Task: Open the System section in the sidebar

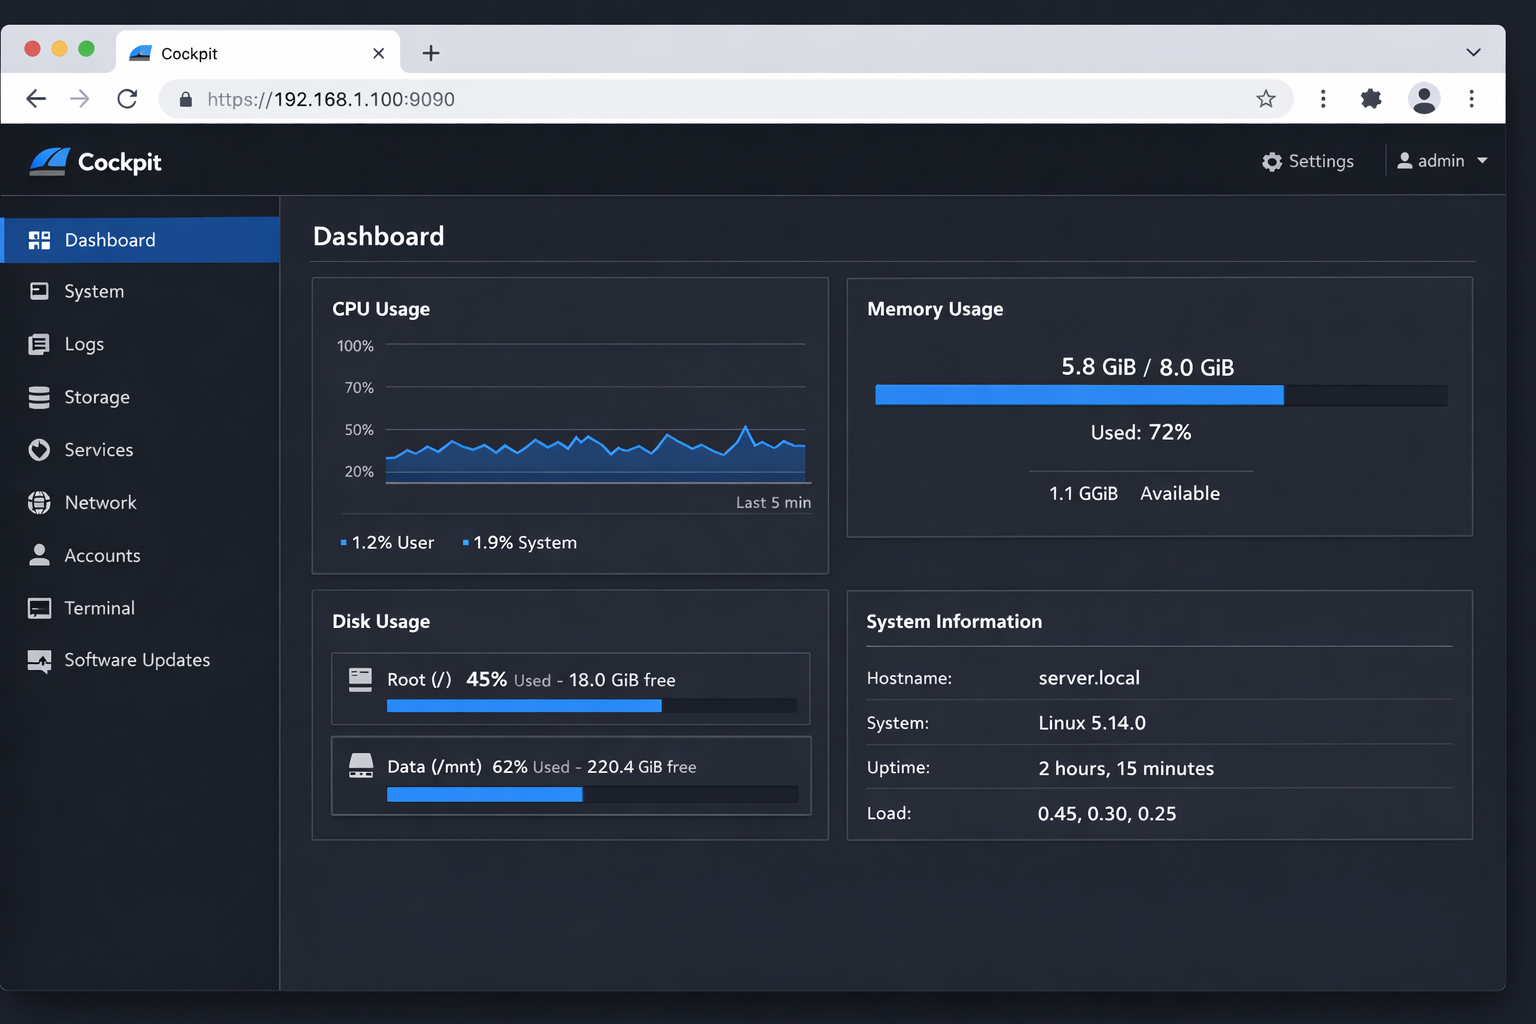Action: click(92, 291)
